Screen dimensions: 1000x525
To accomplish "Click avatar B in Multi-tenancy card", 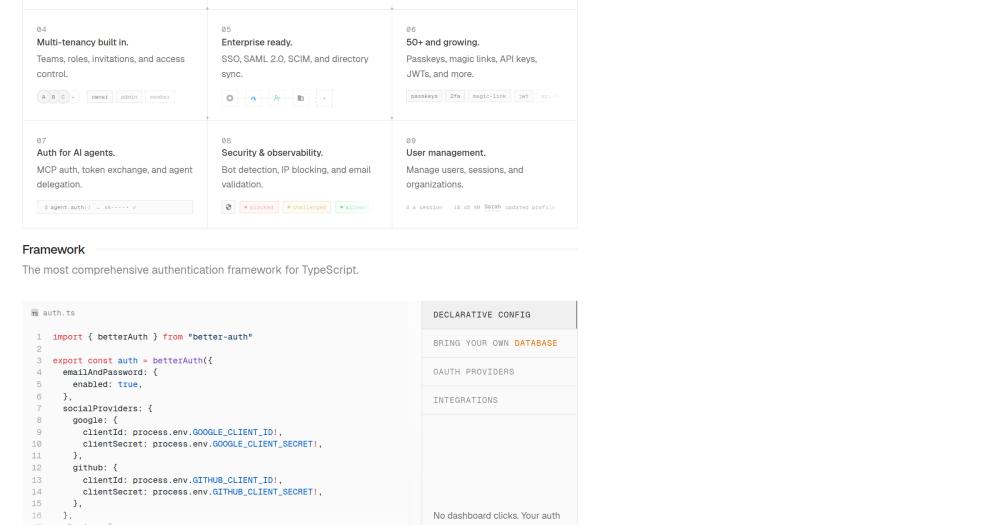I will click(53, 97).
